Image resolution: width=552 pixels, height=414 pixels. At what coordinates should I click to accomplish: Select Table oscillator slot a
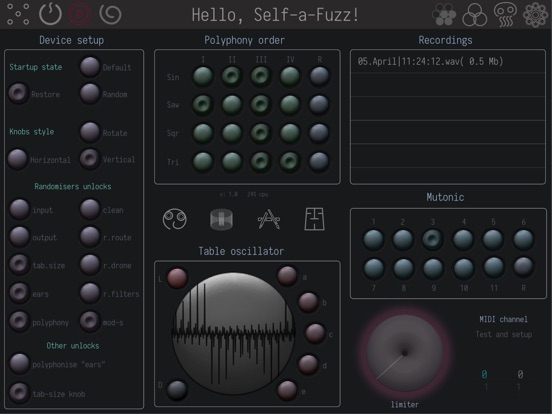coord(288,276)
